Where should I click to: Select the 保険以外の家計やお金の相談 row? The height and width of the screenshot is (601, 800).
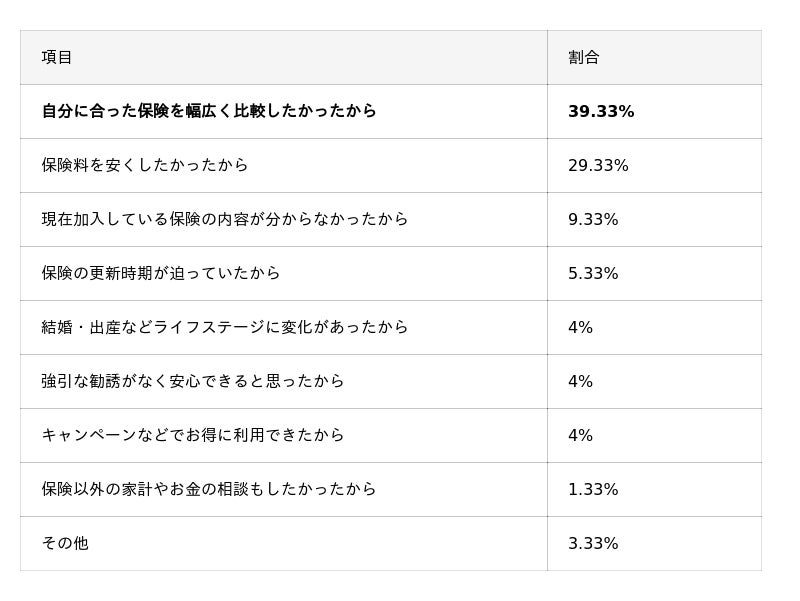209,489
